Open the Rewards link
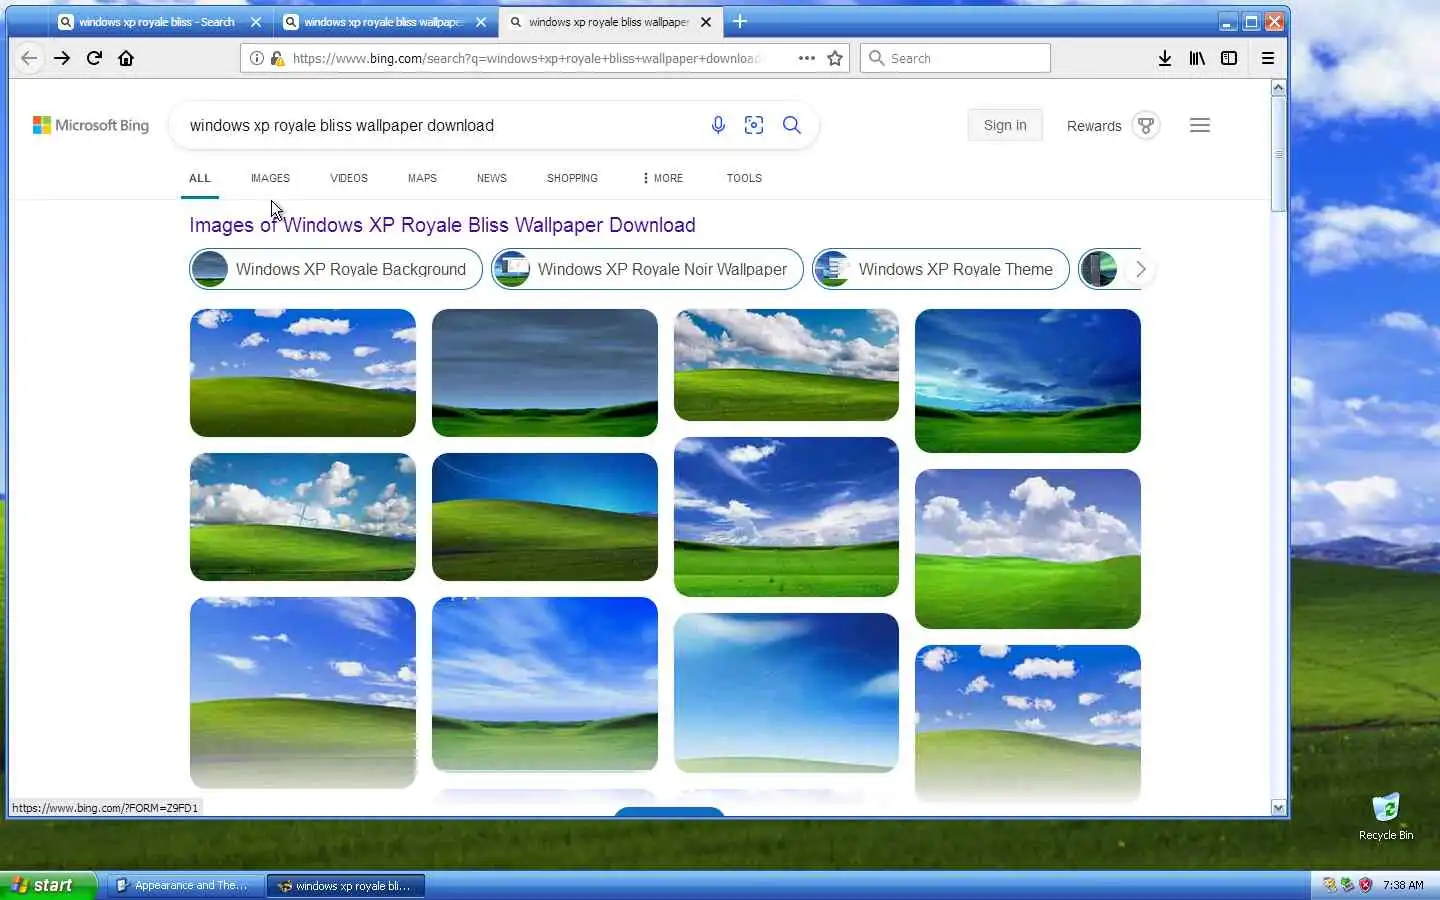Viewport: 1440px width, 900px height. pyautogui.click(x=1094, y=126)
